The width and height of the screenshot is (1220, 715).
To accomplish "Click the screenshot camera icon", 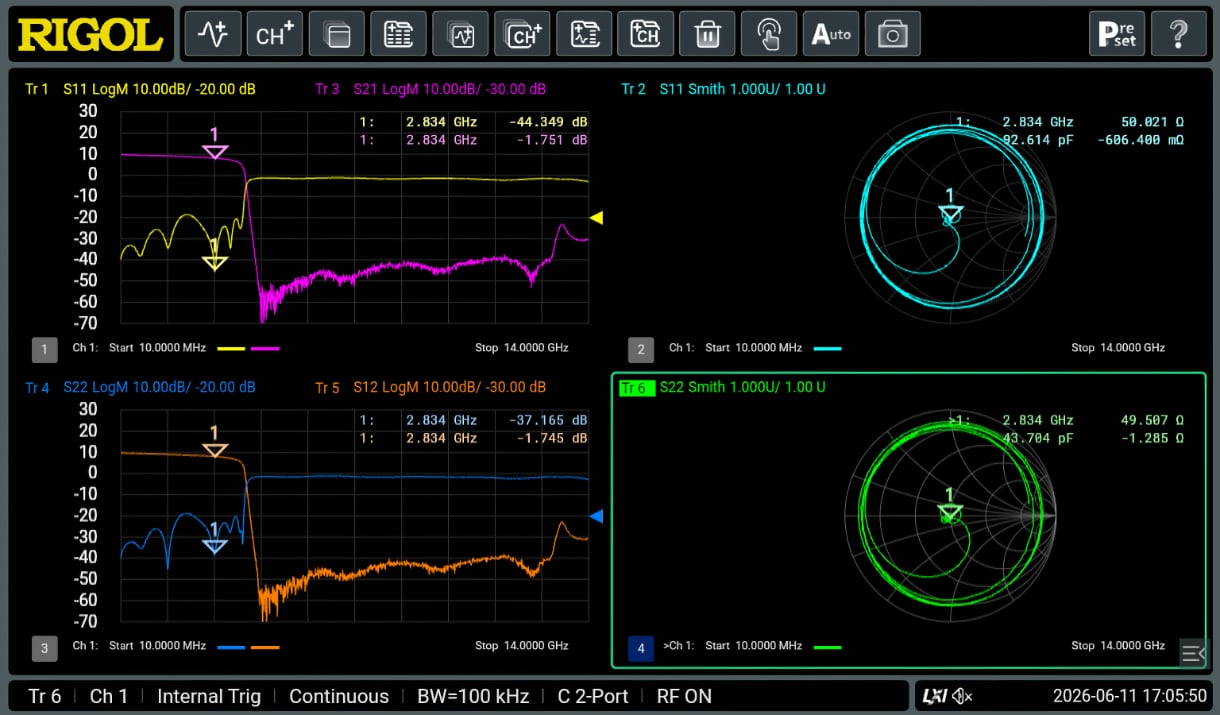I will [893, 34].
